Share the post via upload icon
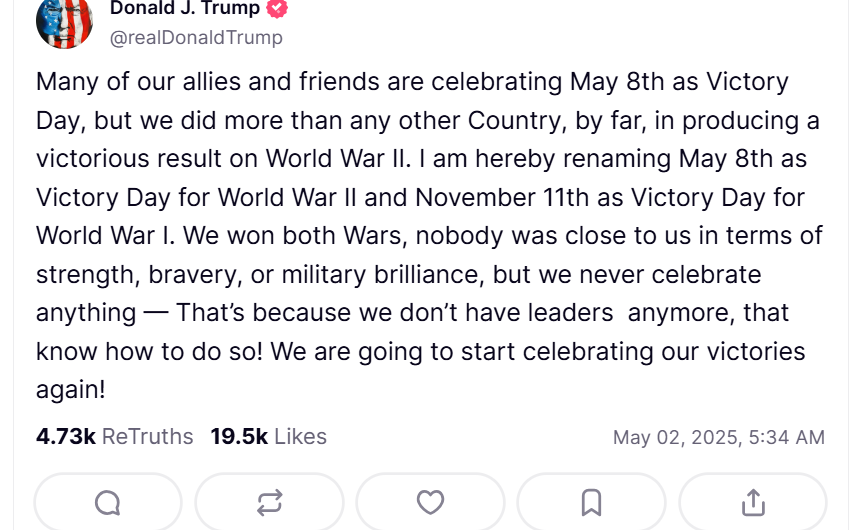Screen dimensions: 863x530 tap(753, 502)
